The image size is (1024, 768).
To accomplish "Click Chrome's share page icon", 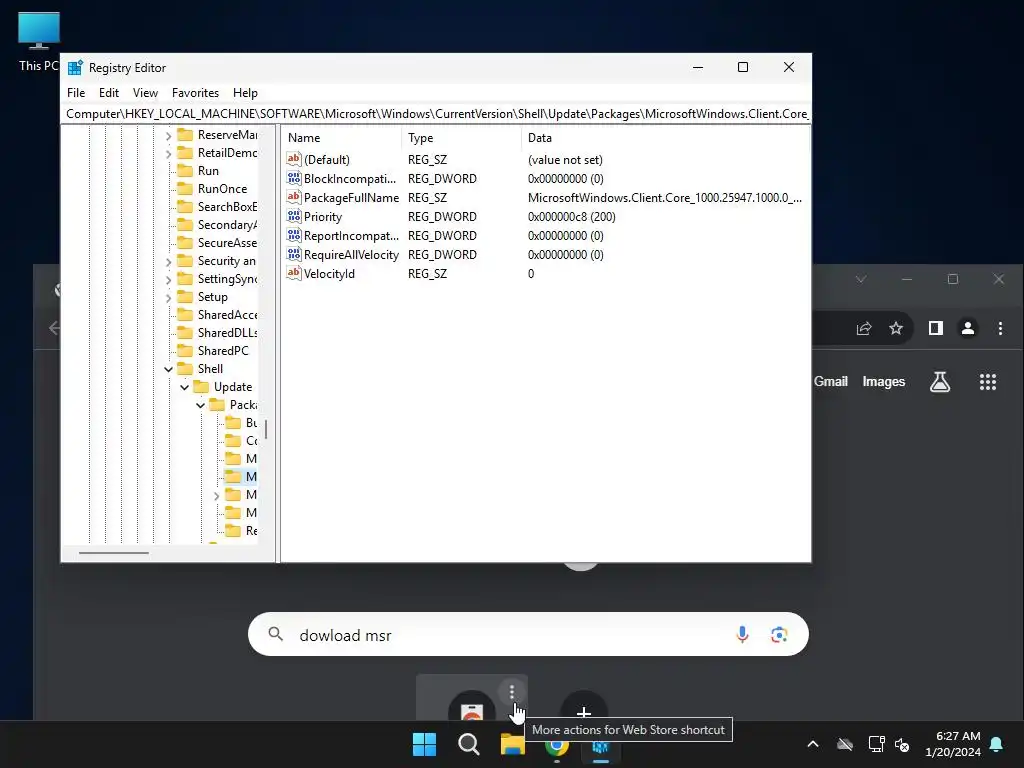I will [x=863, y=328].
